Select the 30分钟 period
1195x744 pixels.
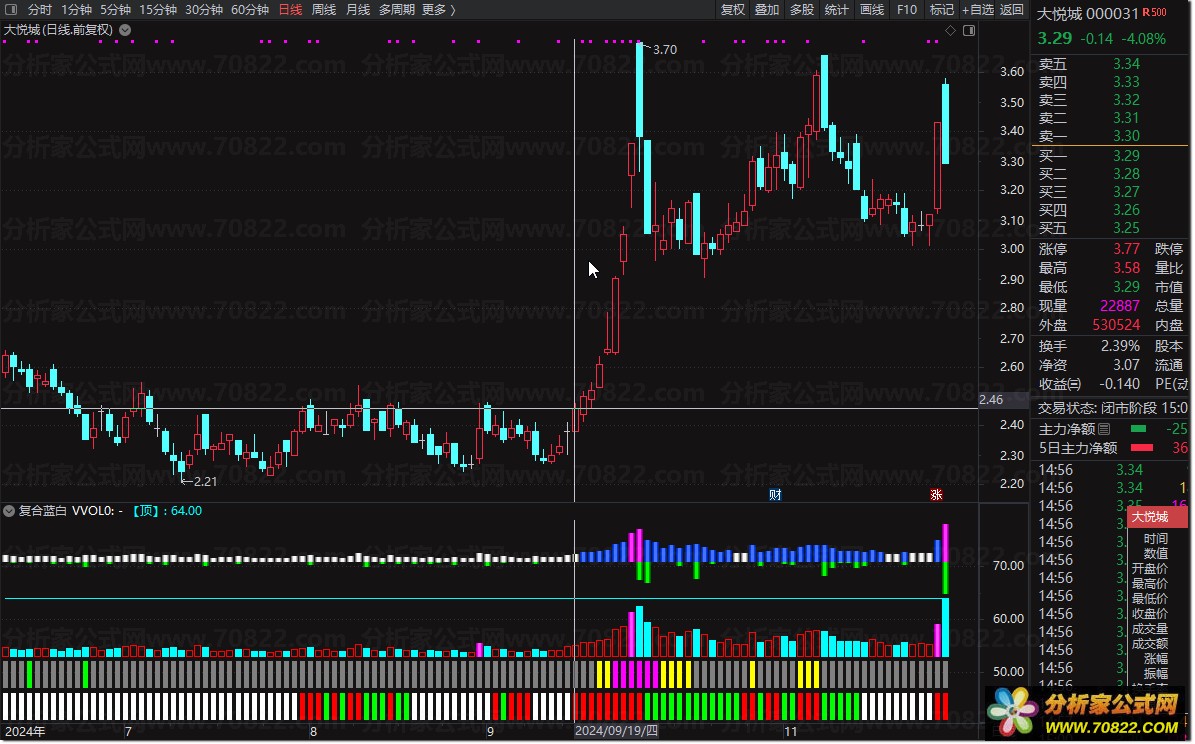click(204, 9)
